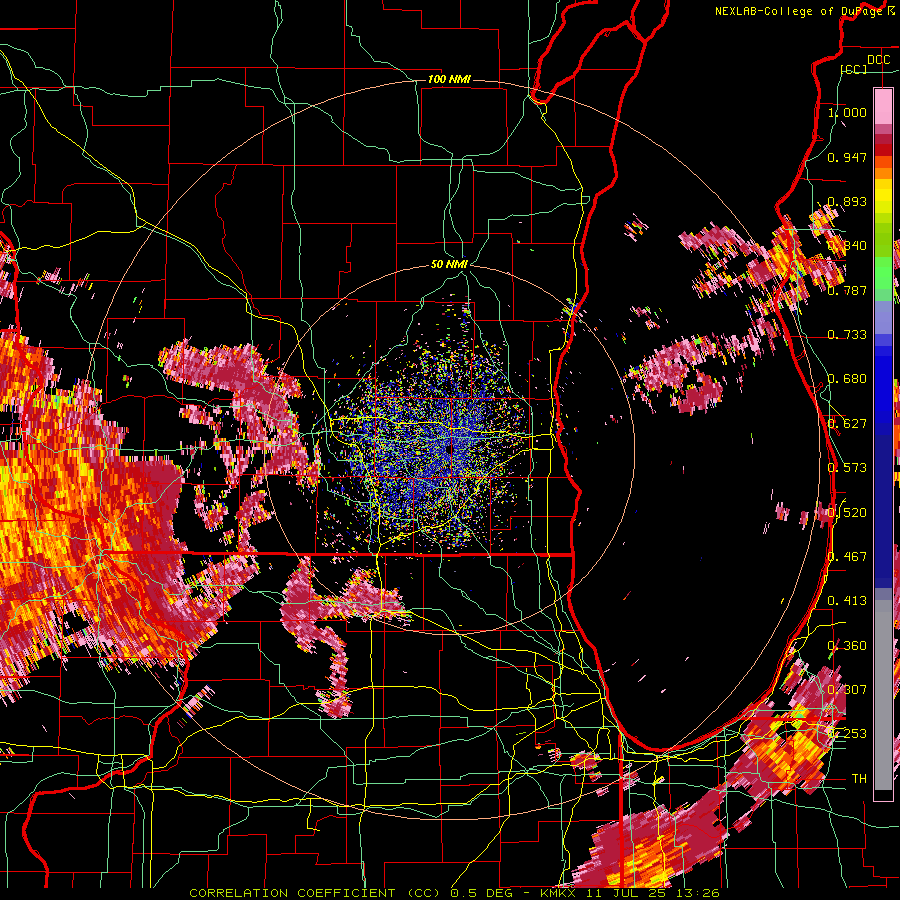
Task: Pick the light pink segment of color scale
Action: tap(883, 106)
